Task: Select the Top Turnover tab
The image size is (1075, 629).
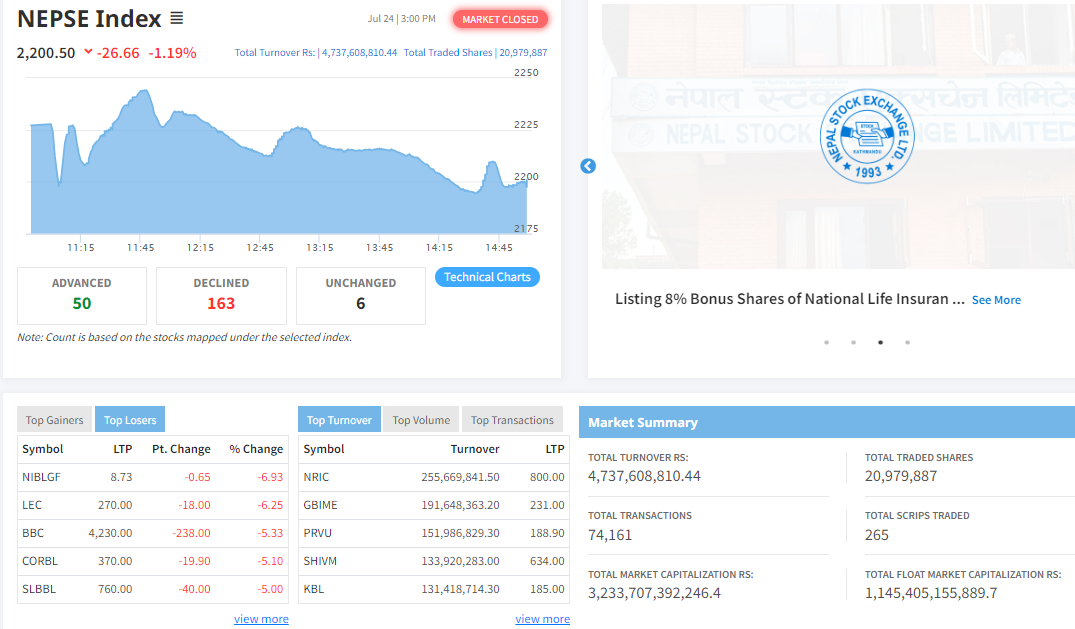Action: click(339, 420)
